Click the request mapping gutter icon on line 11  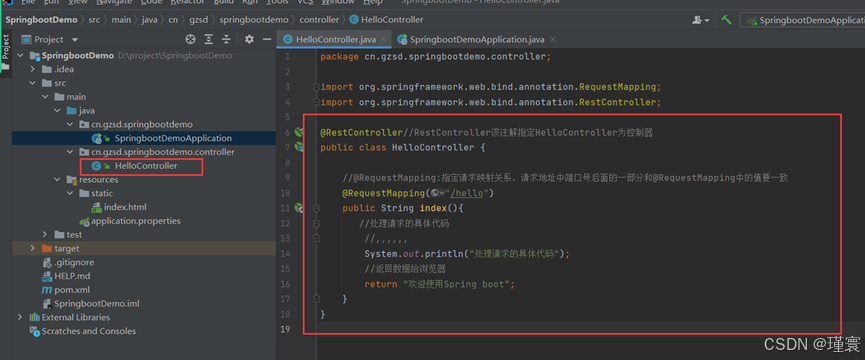(300, 208)
